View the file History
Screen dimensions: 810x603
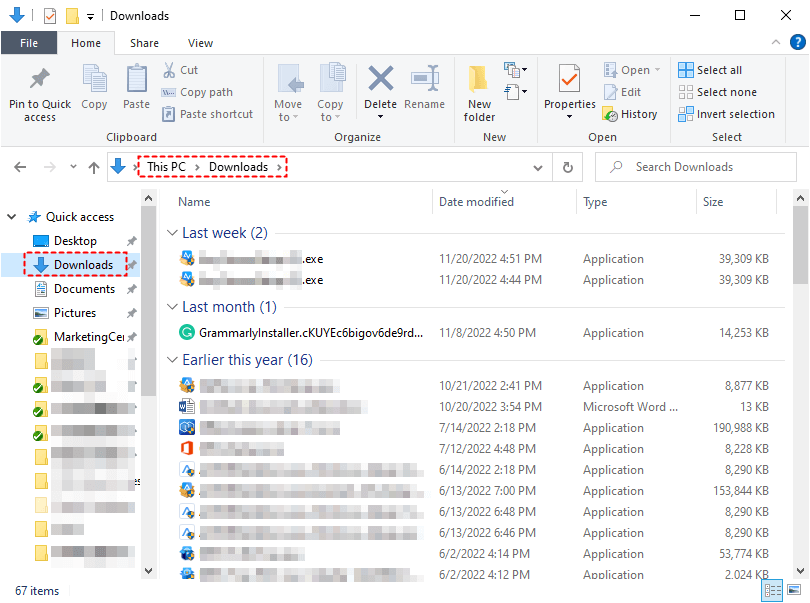[x=630, y=113]
